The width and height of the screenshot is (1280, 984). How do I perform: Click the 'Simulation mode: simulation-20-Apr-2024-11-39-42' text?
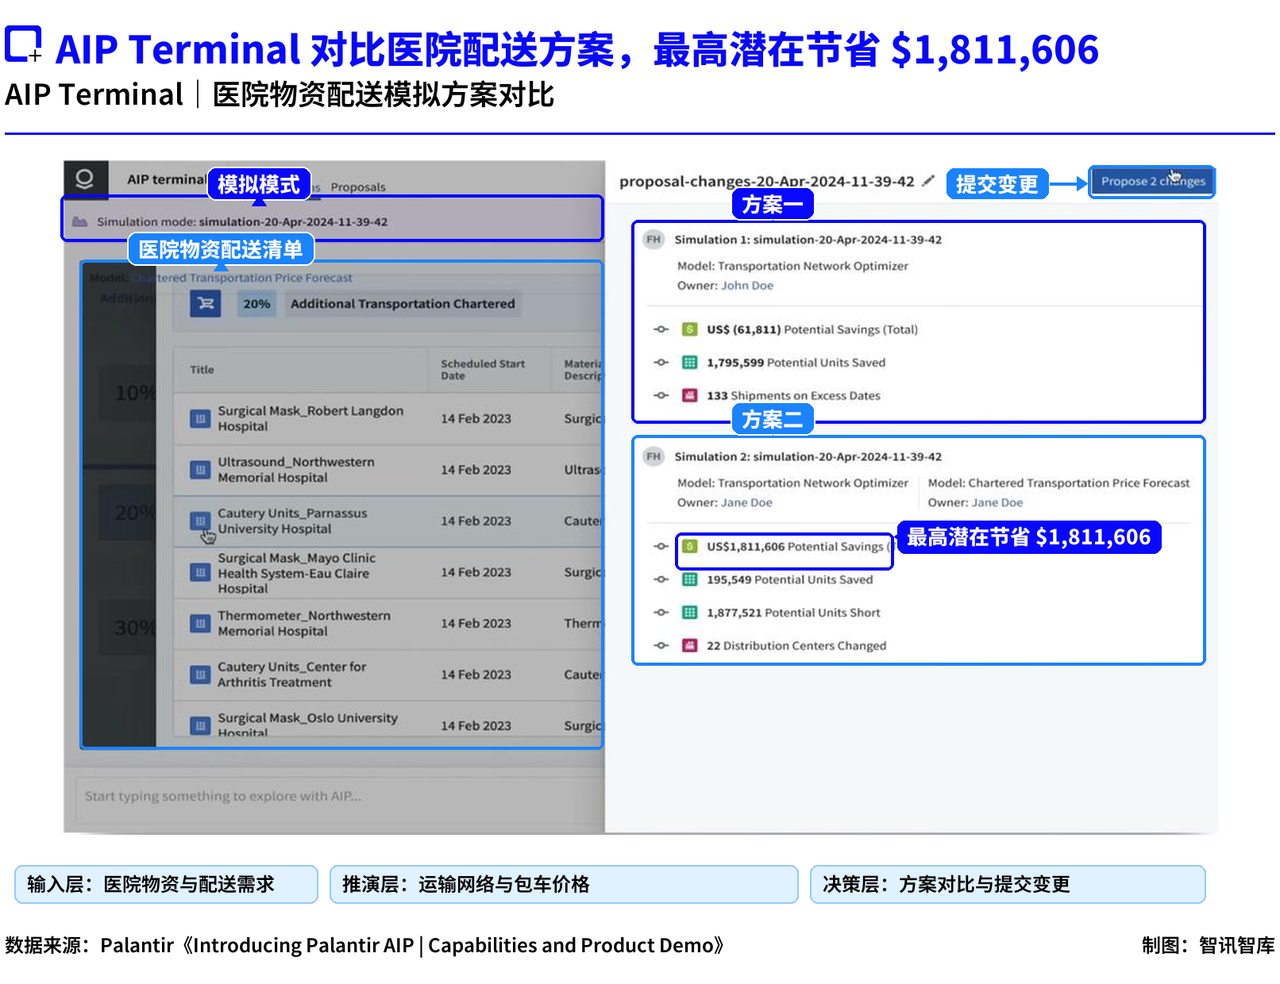pyautogui.click(x=242, y=222)
